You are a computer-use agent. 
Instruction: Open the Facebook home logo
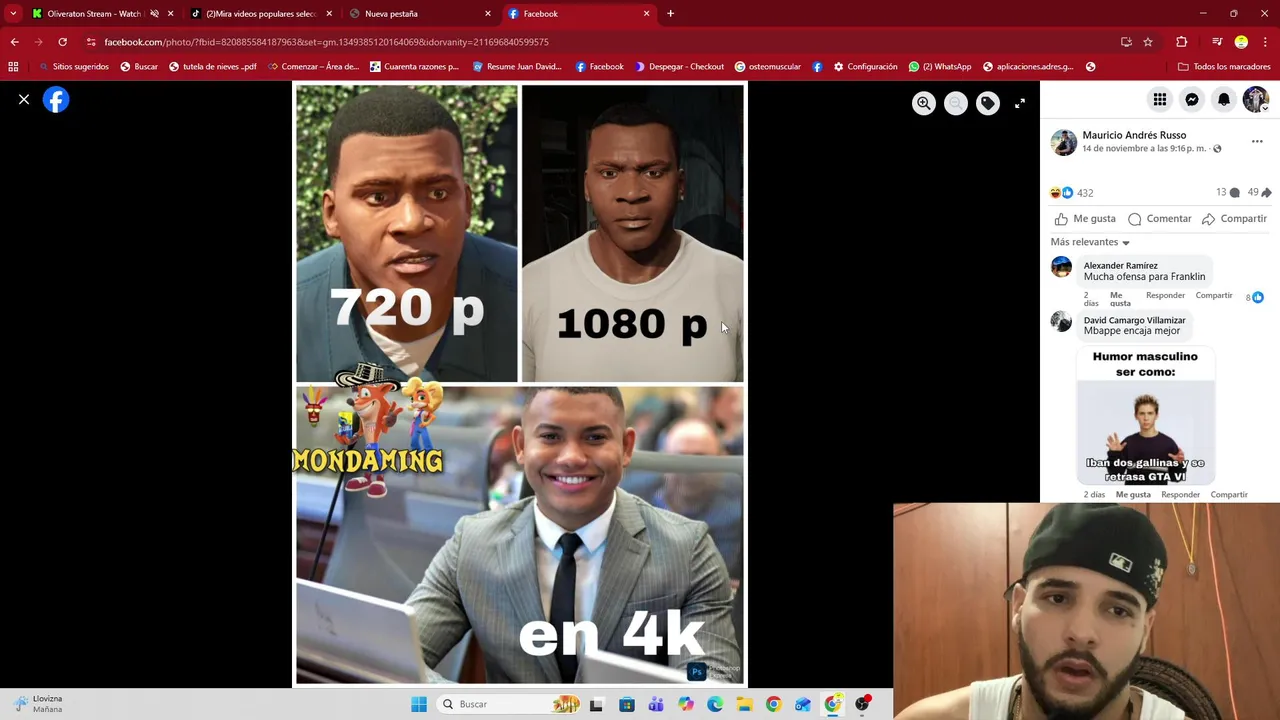tap(56, 100)
